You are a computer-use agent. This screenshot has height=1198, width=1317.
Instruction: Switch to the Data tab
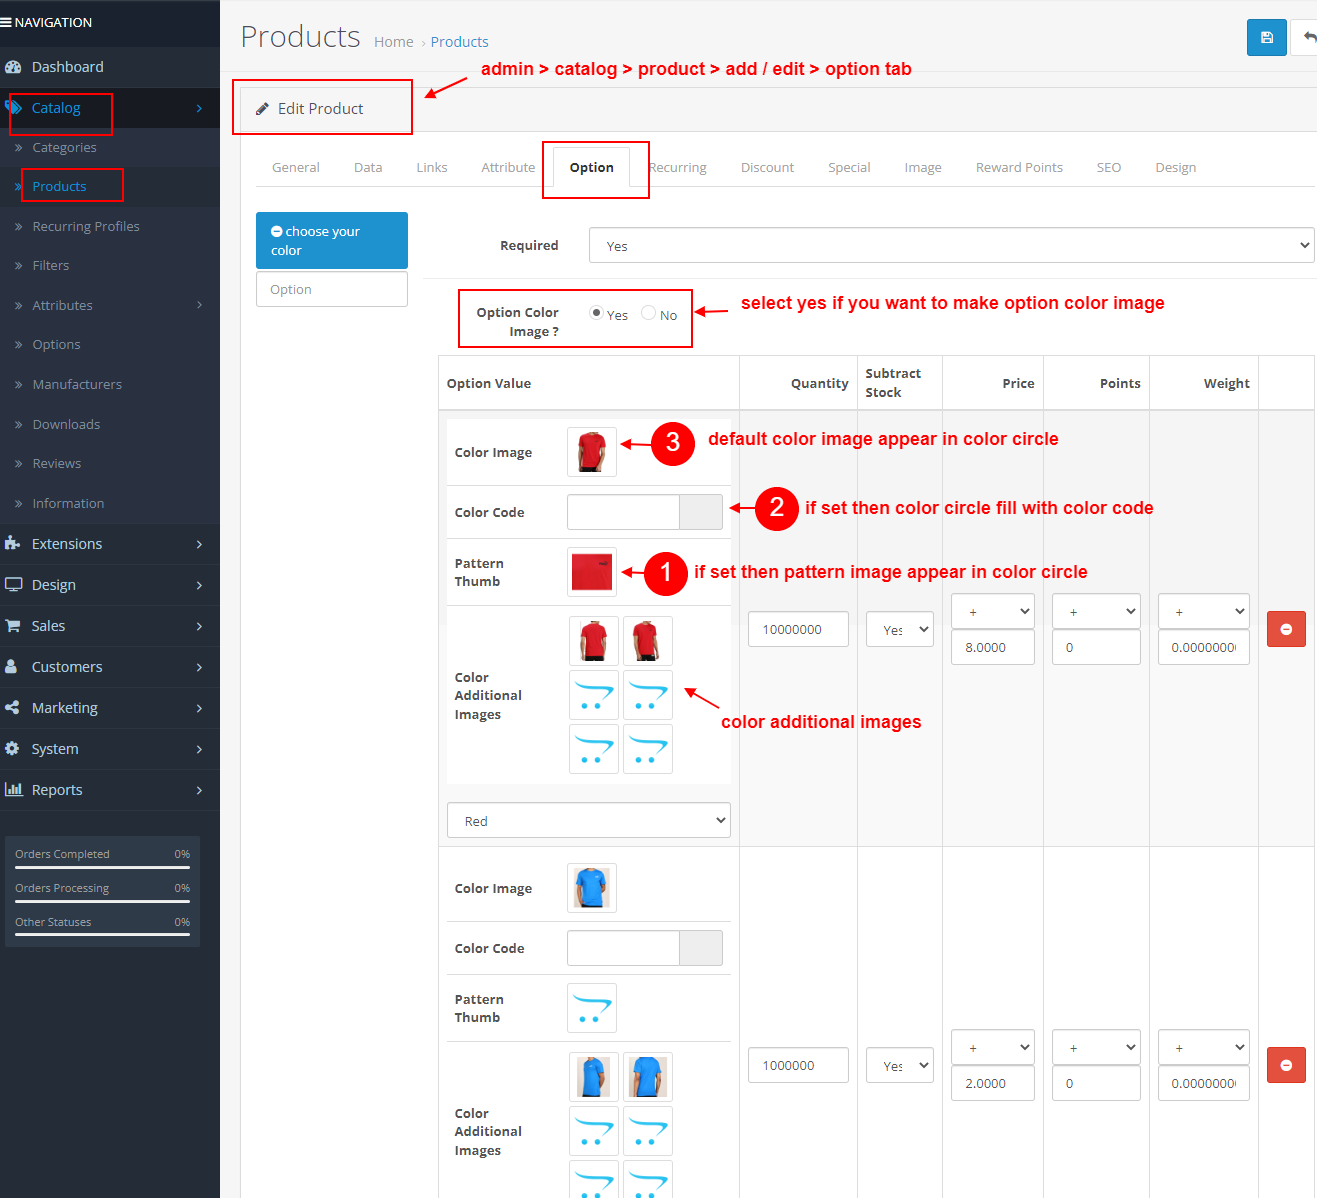point(367,167)
